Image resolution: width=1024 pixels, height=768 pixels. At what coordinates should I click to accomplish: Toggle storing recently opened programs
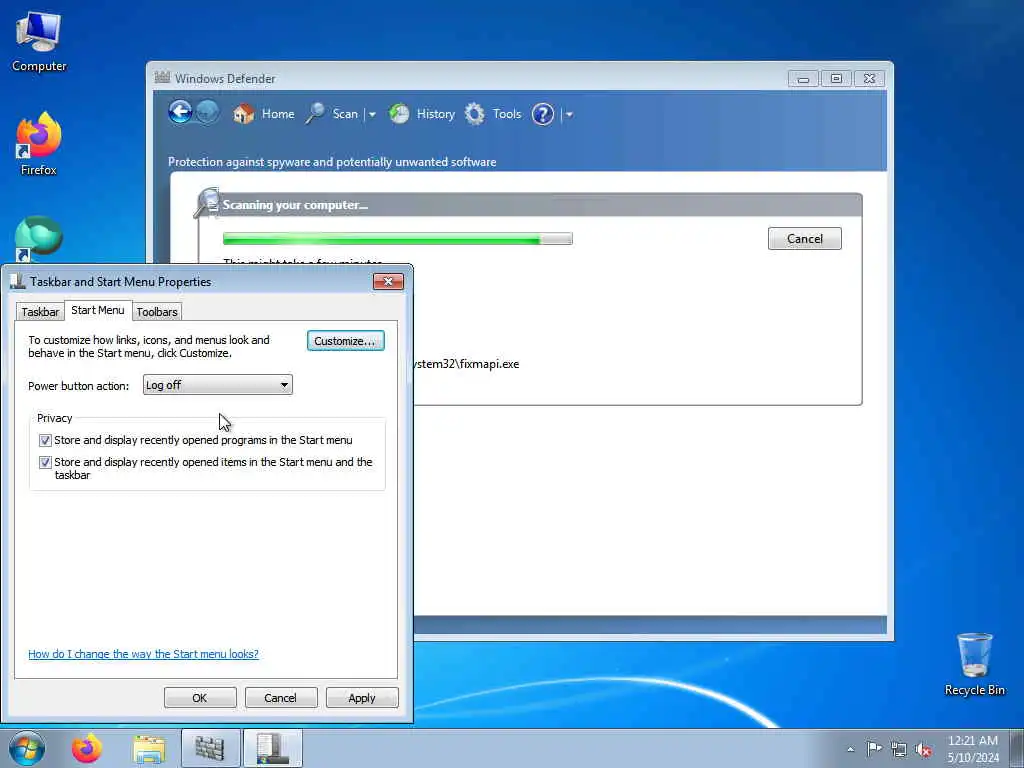tap(45, 440)
